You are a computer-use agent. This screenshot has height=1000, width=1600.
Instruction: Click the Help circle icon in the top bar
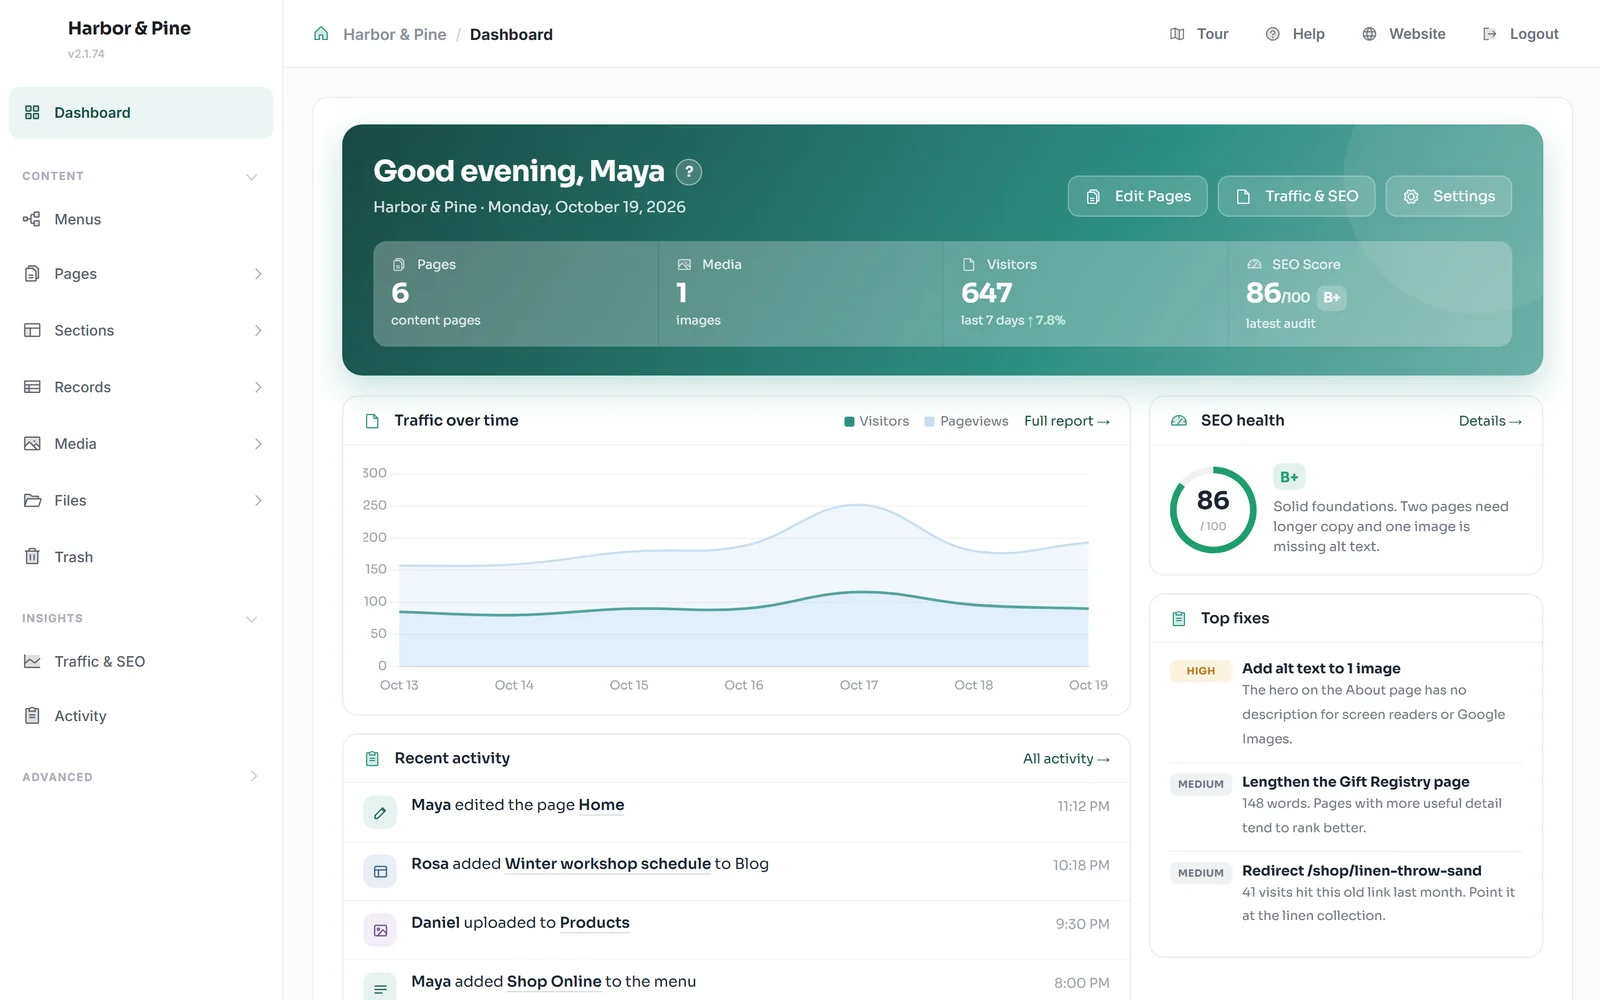(x=1273, y=34)
